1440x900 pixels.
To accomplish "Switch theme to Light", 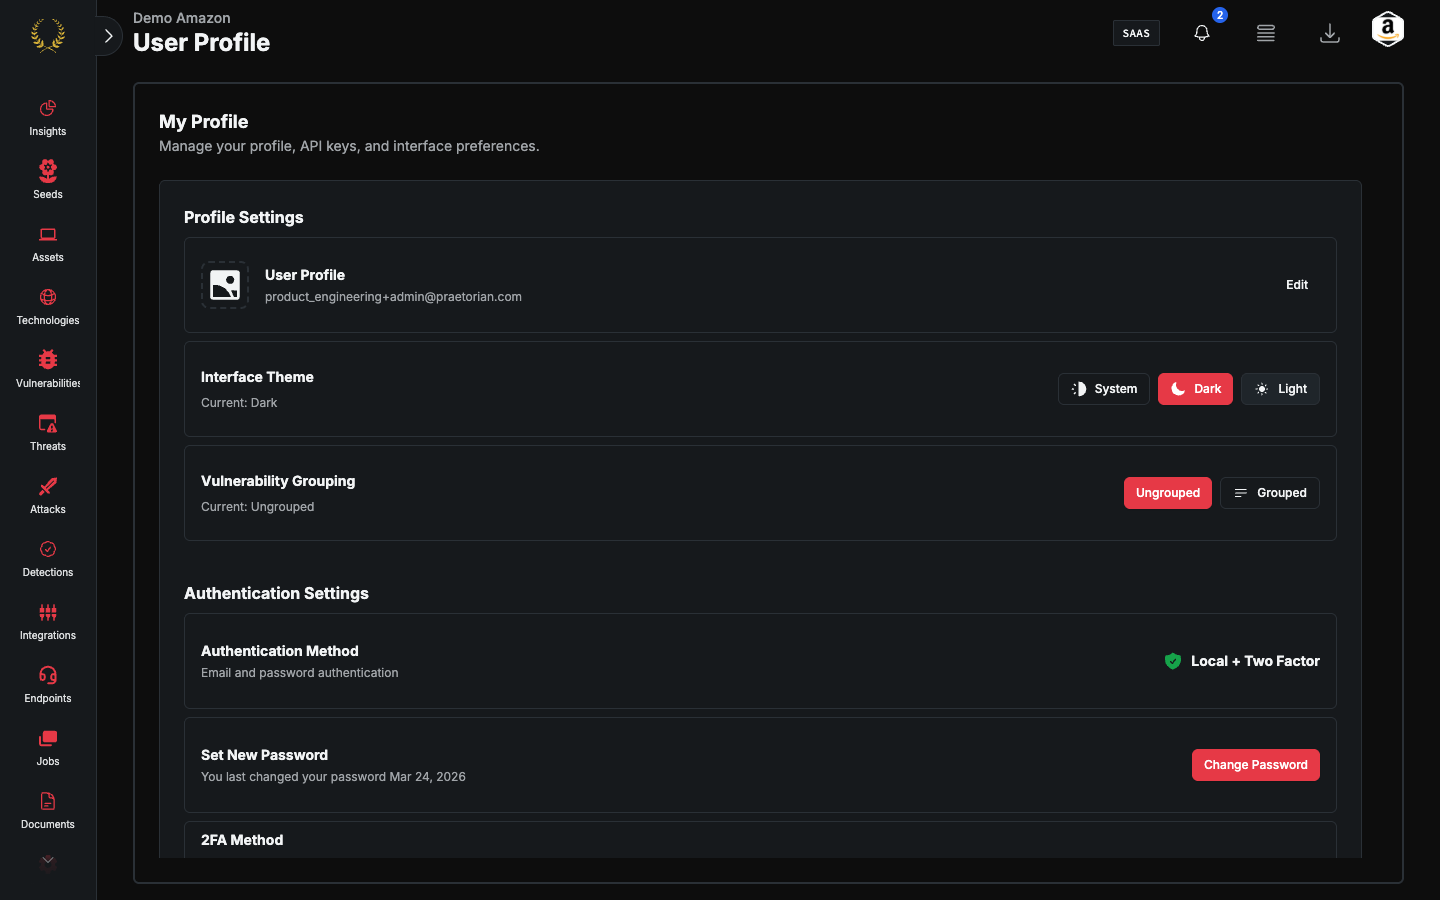I will pyautogui.click(x=1280, y=389).
